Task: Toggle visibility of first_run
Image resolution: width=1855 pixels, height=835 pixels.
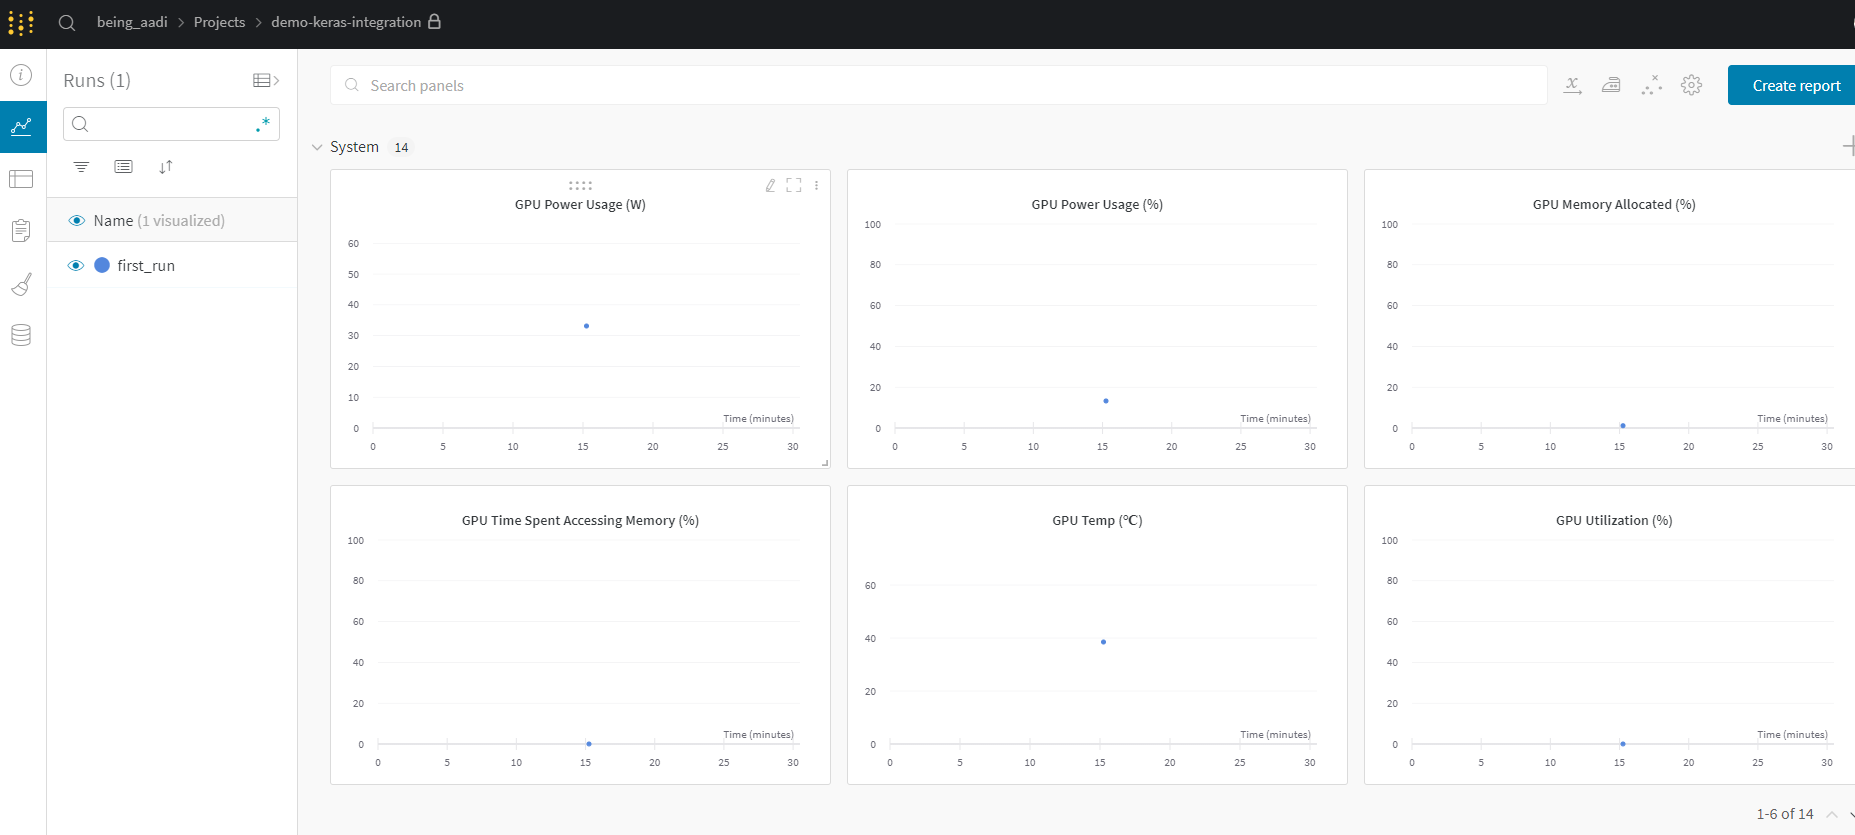Action: pyautogui.click(x=76, y=266)
